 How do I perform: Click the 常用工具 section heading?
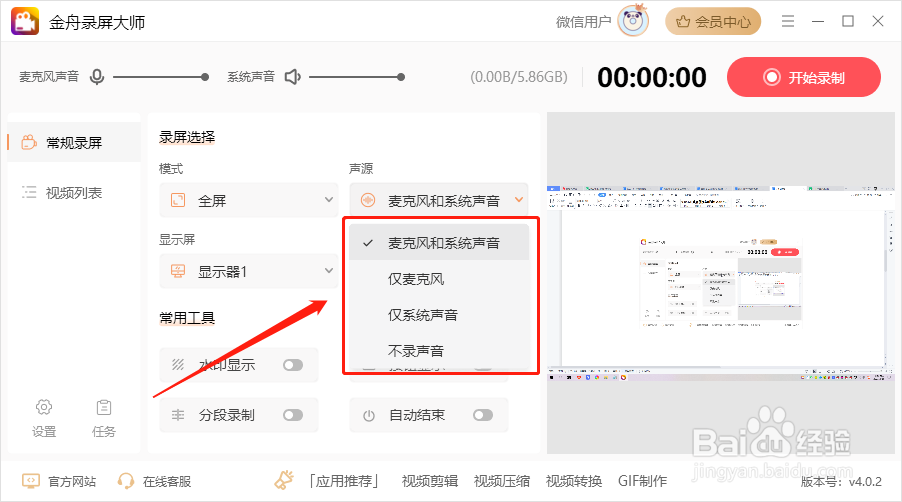pos(187,318)
